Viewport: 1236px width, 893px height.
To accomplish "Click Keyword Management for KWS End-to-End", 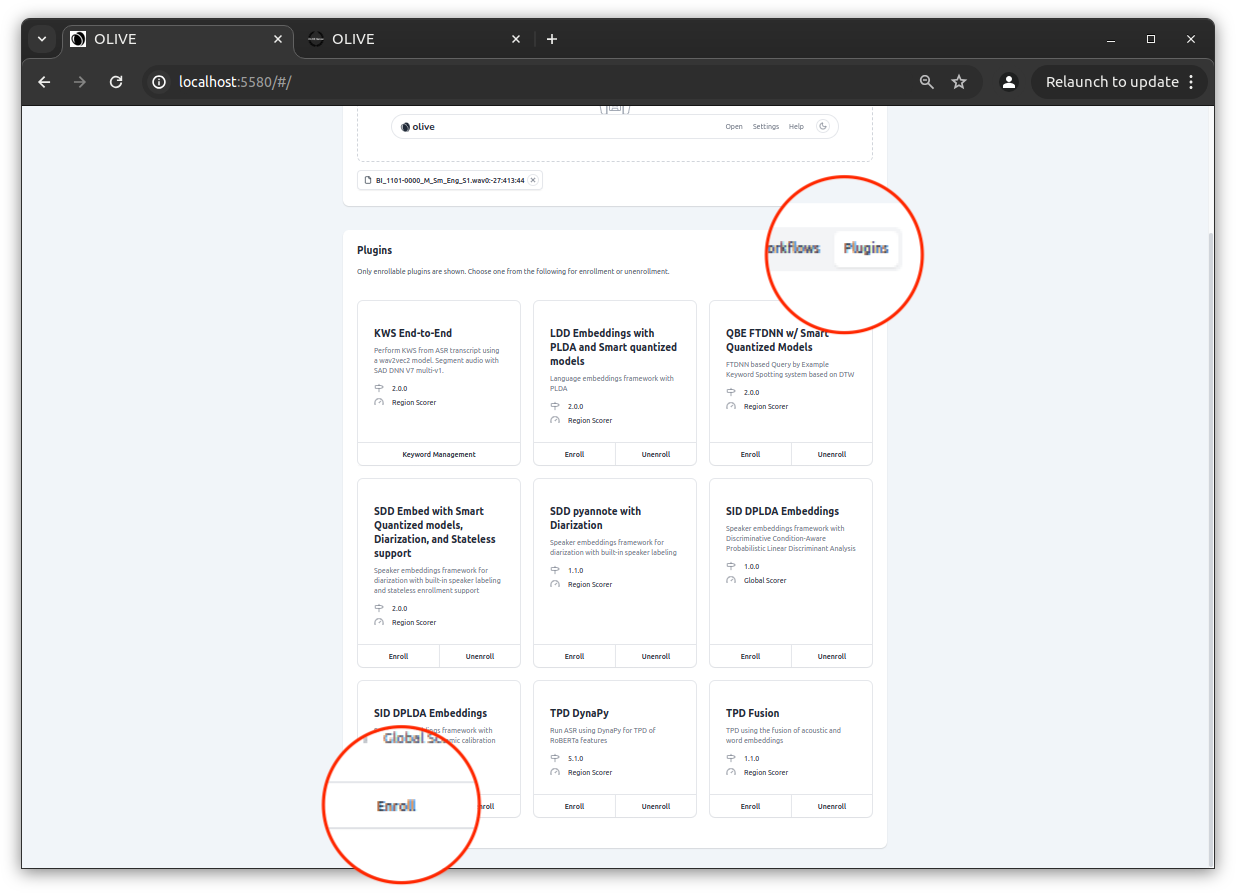I will pos(439,454).
